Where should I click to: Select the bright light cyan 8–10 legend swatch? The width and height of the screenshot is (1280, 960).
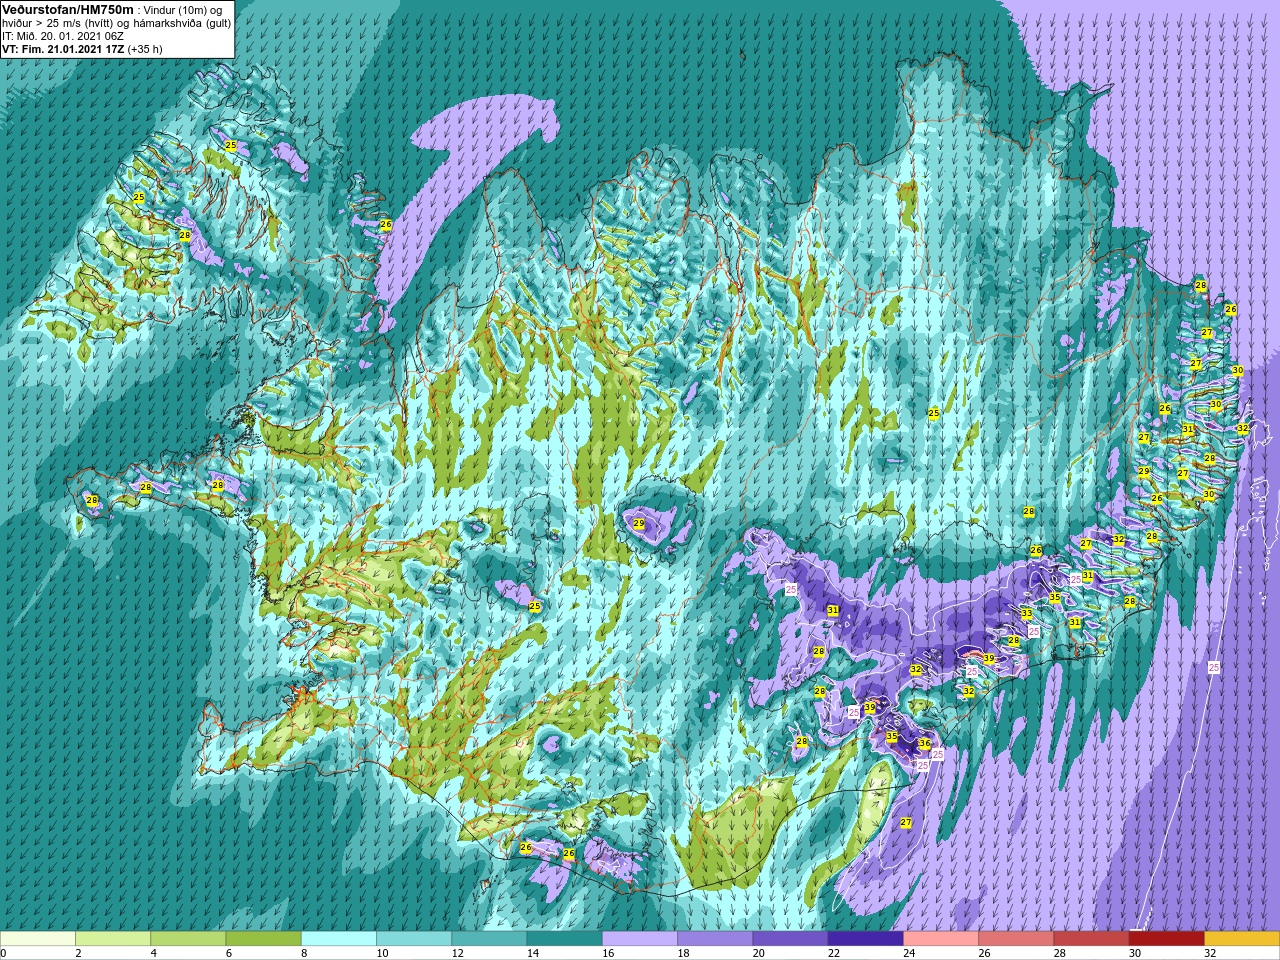[339, 939]
